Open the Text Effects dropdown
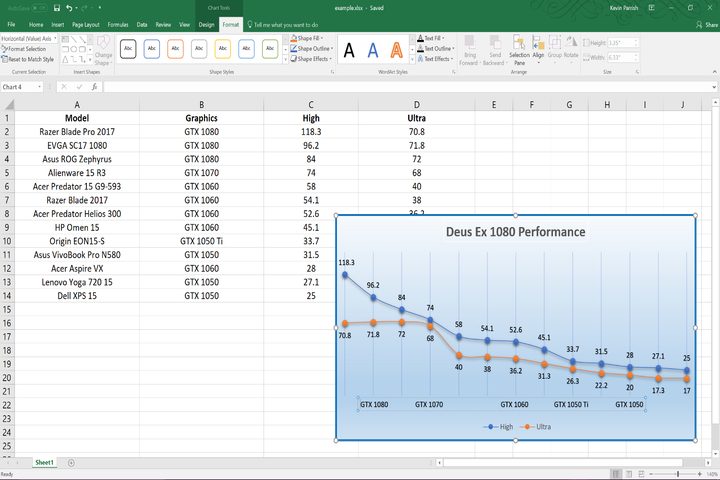The height and width of the screenshot is (480, 720). coord(435,59)
